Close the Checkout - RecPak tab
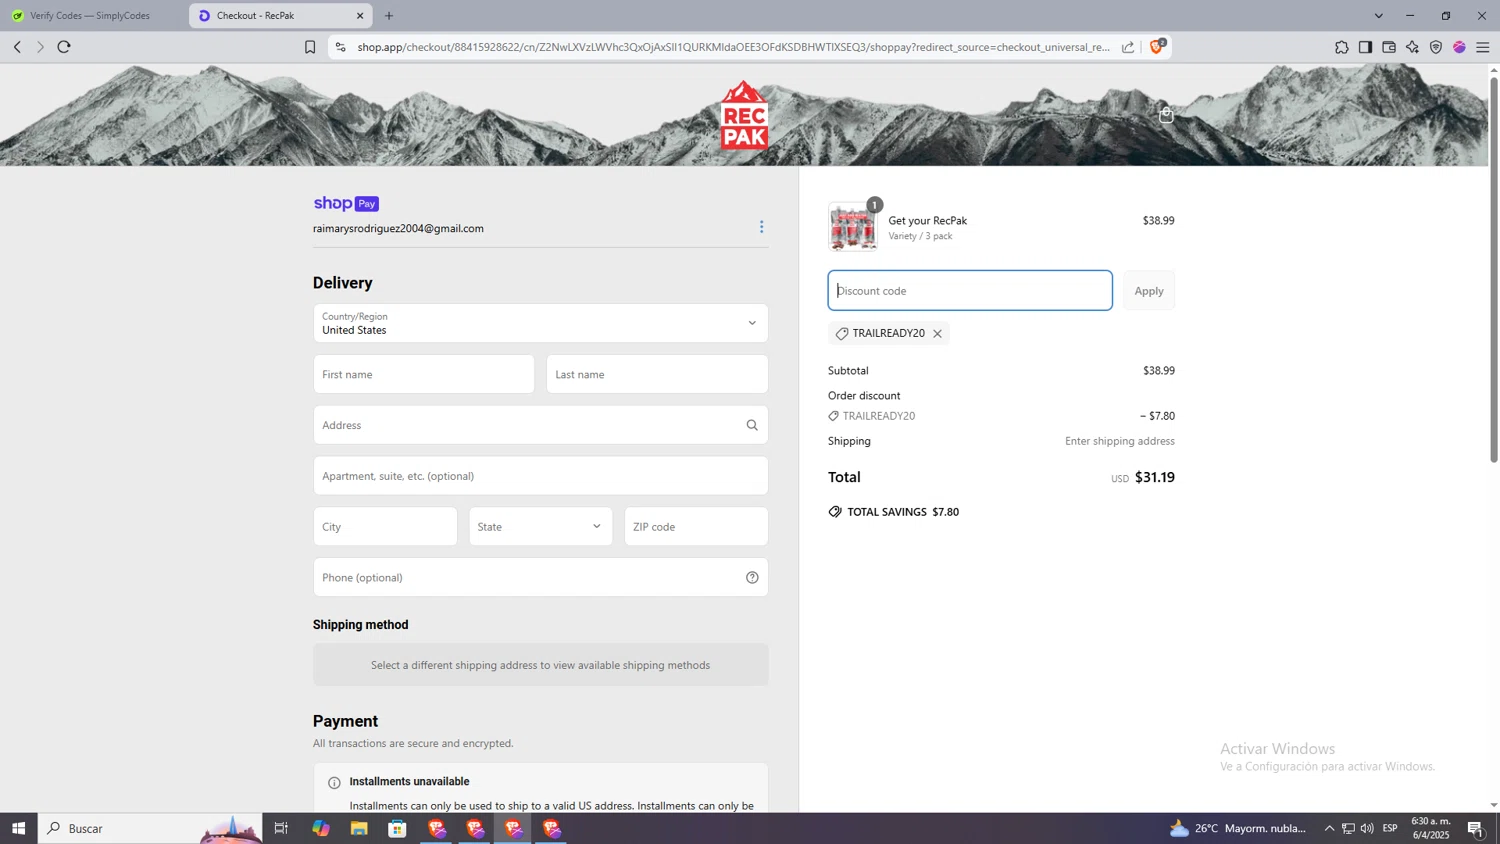Image resolution: width=1500 pixels, height=844 pixels. (x=360, y=16)
